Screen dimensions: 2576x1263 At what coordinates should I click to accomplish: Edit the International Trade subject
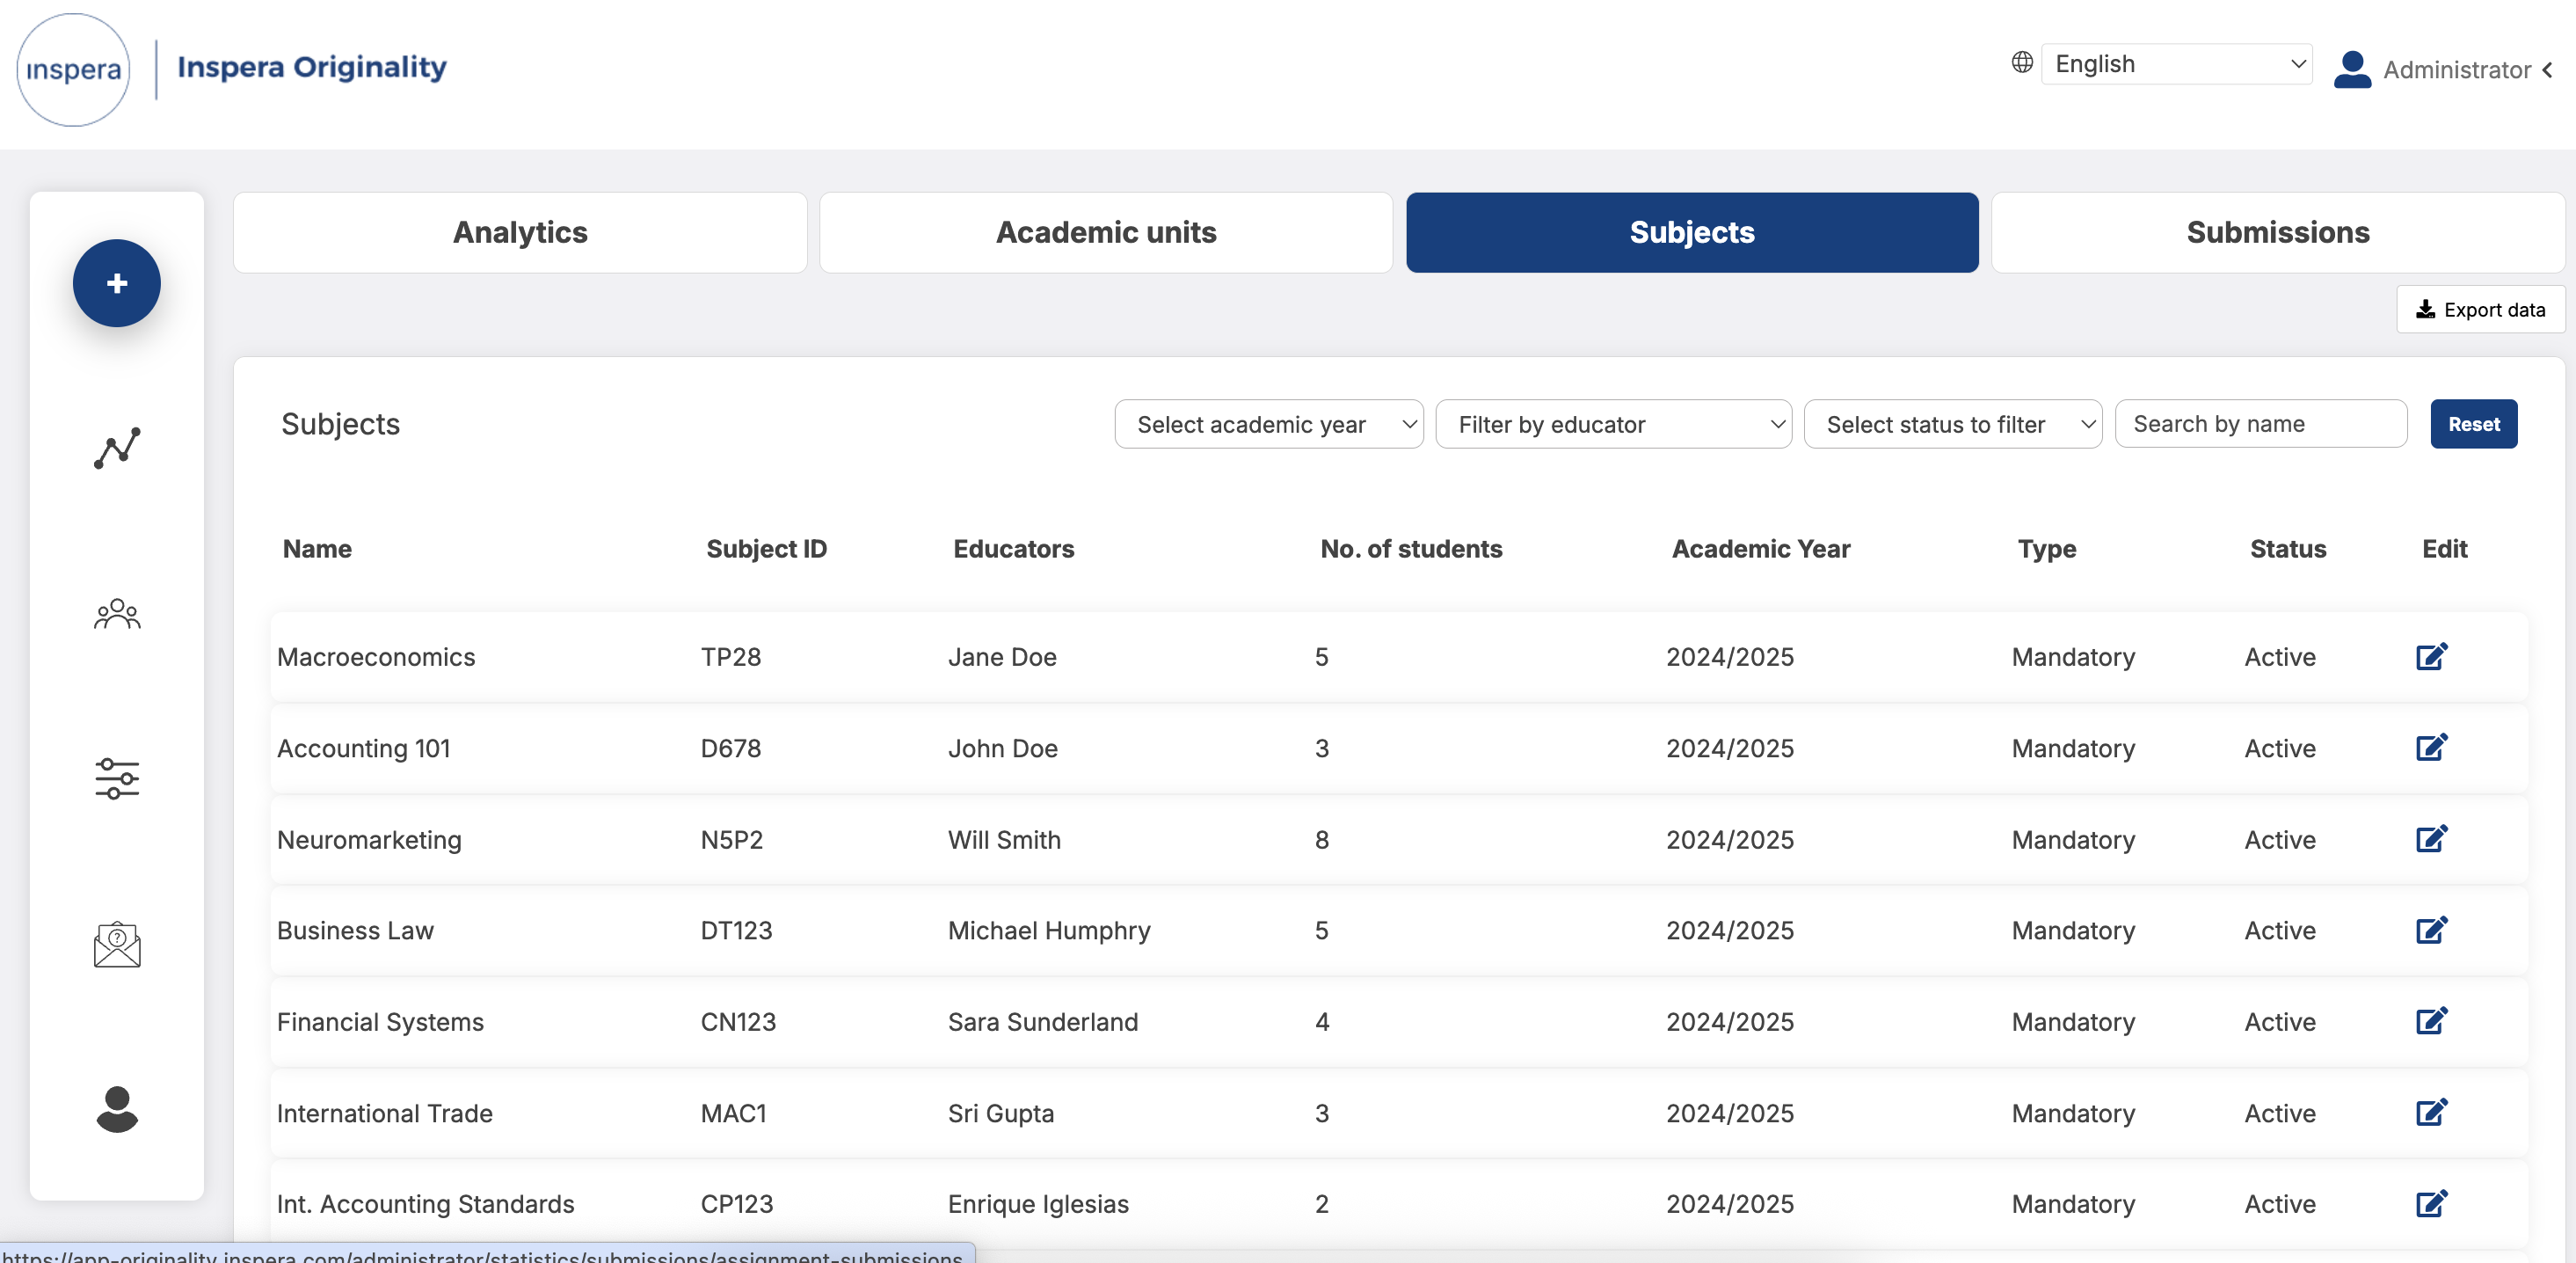point(2431,1112)
